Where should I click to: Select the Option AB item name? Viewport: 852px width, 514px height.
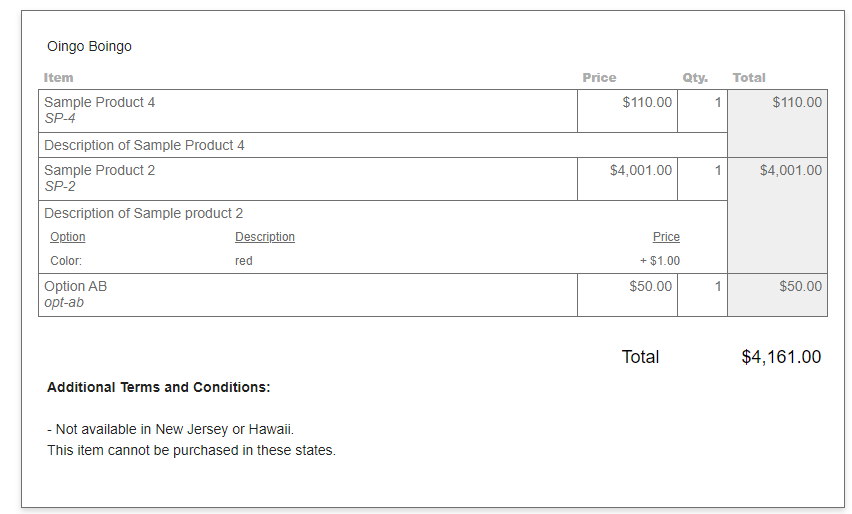coord(76,286)
